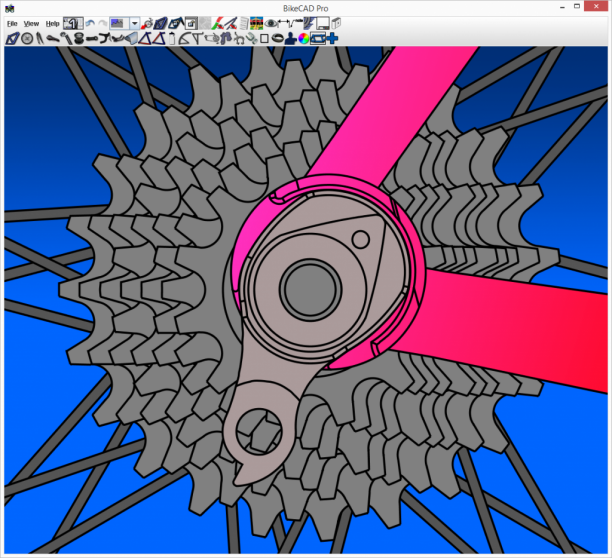Click the tire and fender icon
The width and height of the screenshot is (612, 558).
click(x=310, y=23)
